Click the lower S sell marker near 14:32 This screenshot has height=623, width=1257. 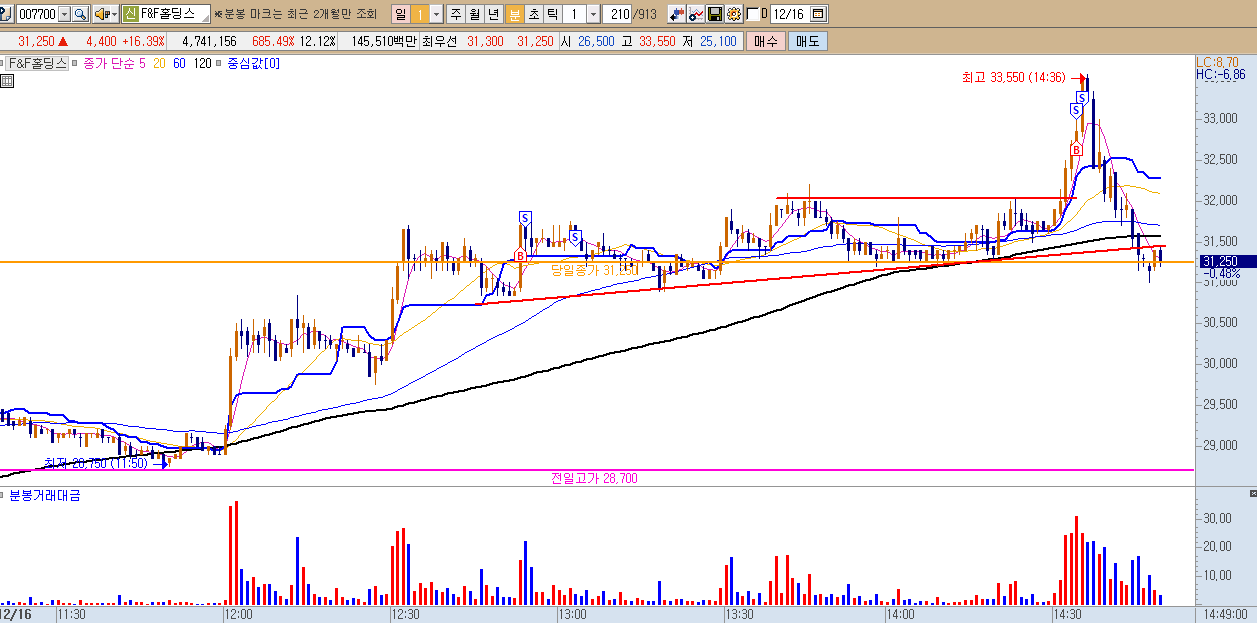pos(1078,110)
